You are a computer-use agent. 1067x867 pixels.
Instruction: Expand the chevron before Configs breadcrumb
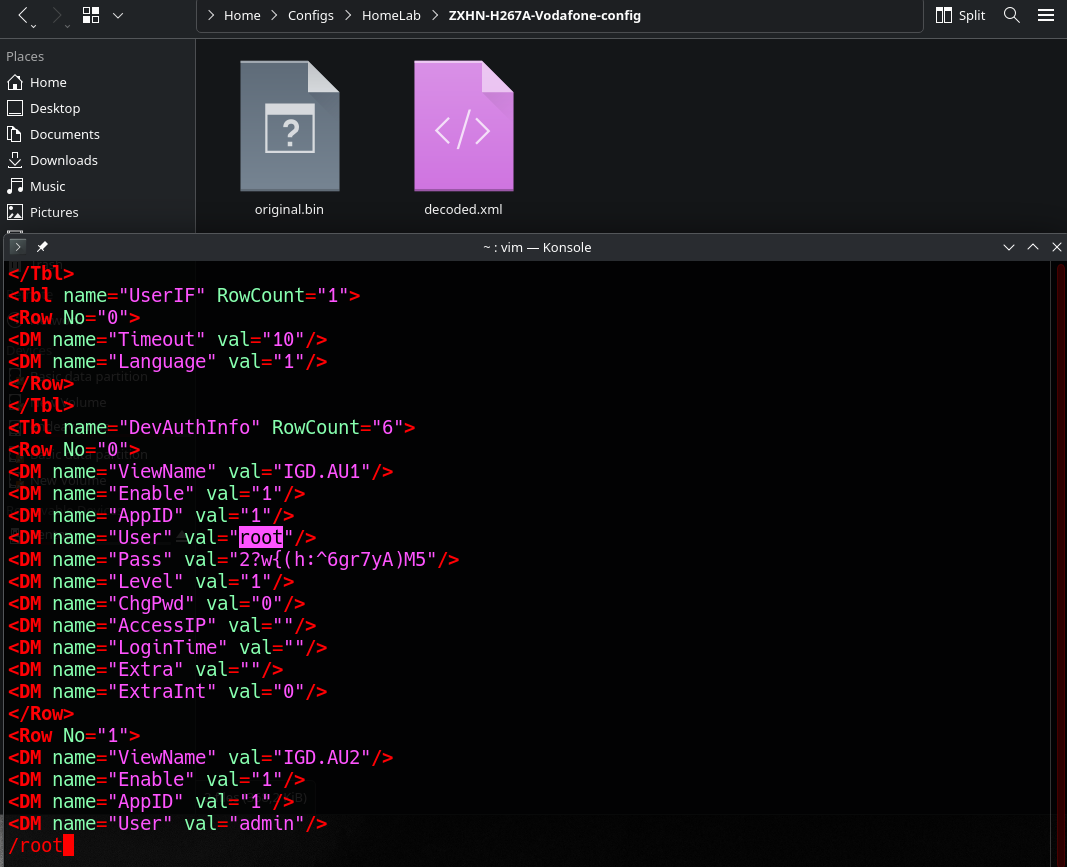pyautogui.click(x=275, y=16)
